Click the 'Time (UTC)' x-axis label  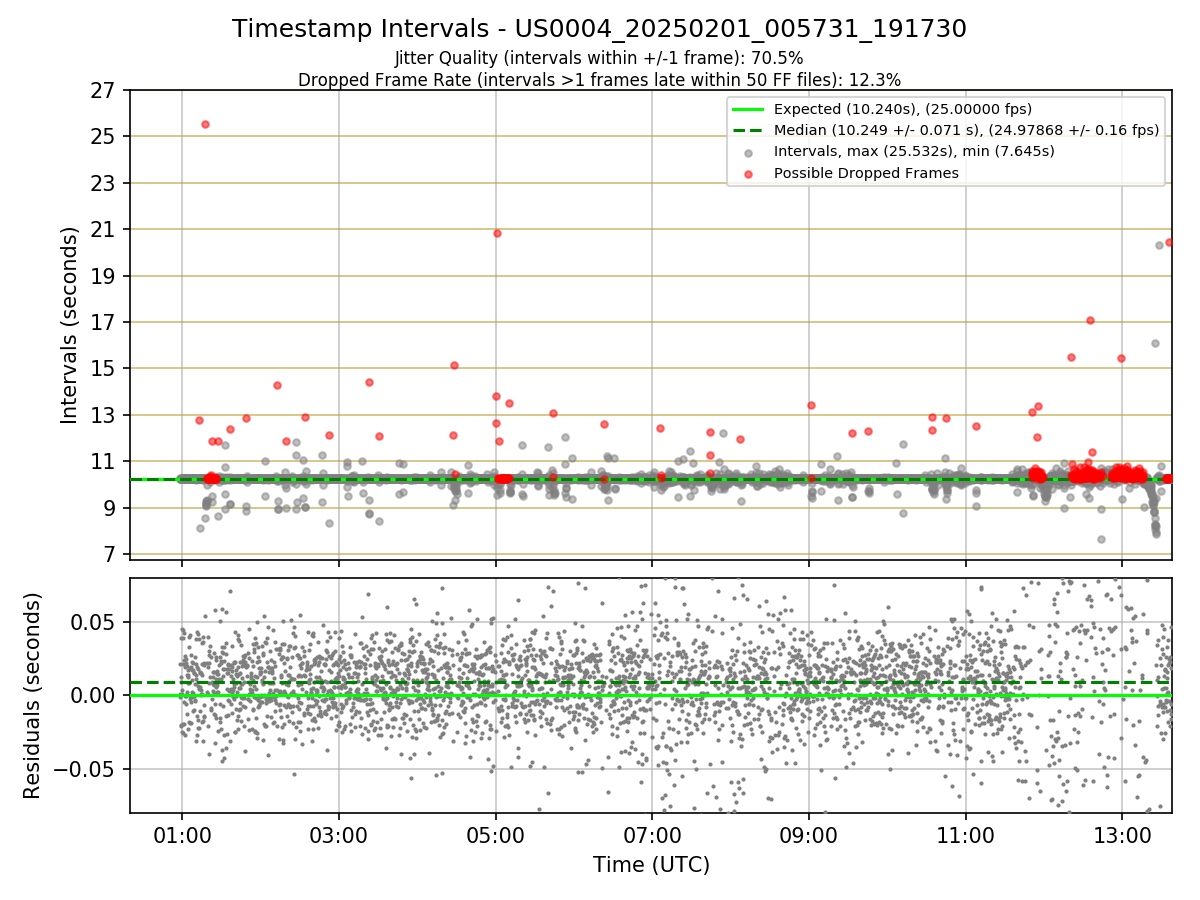[651, 865]
